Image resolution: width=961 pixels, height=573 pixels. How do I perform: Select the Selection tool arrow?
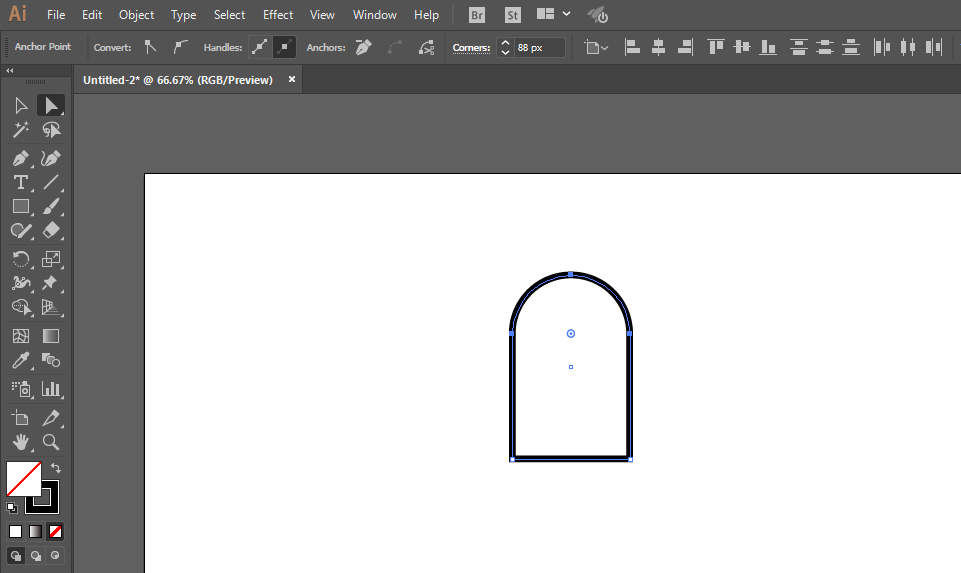click(21, 105)
